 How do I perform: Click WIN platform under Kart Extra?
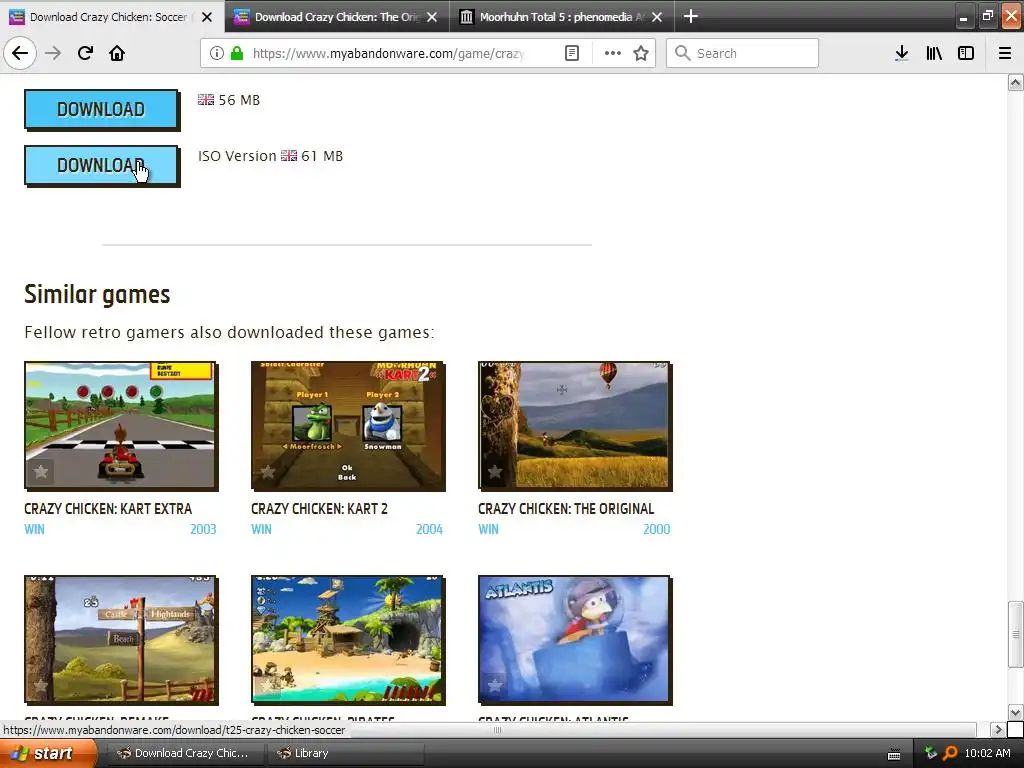pos(35,529)
